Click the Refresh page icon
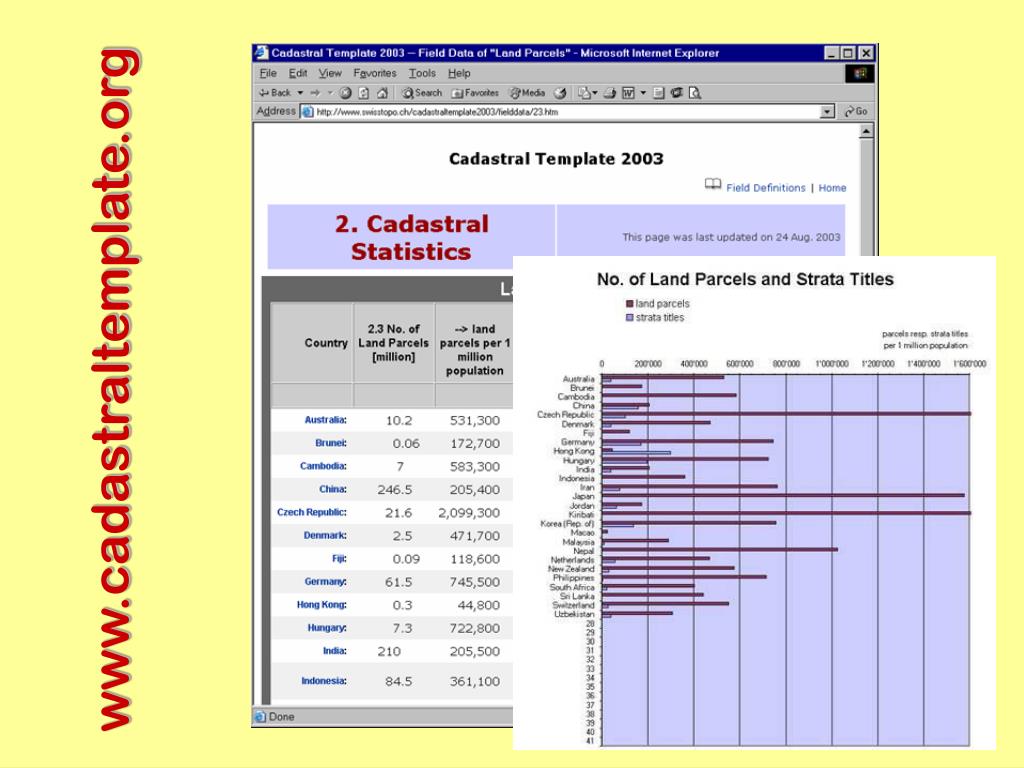This screenshot has width=1024, height=768. 364,93
